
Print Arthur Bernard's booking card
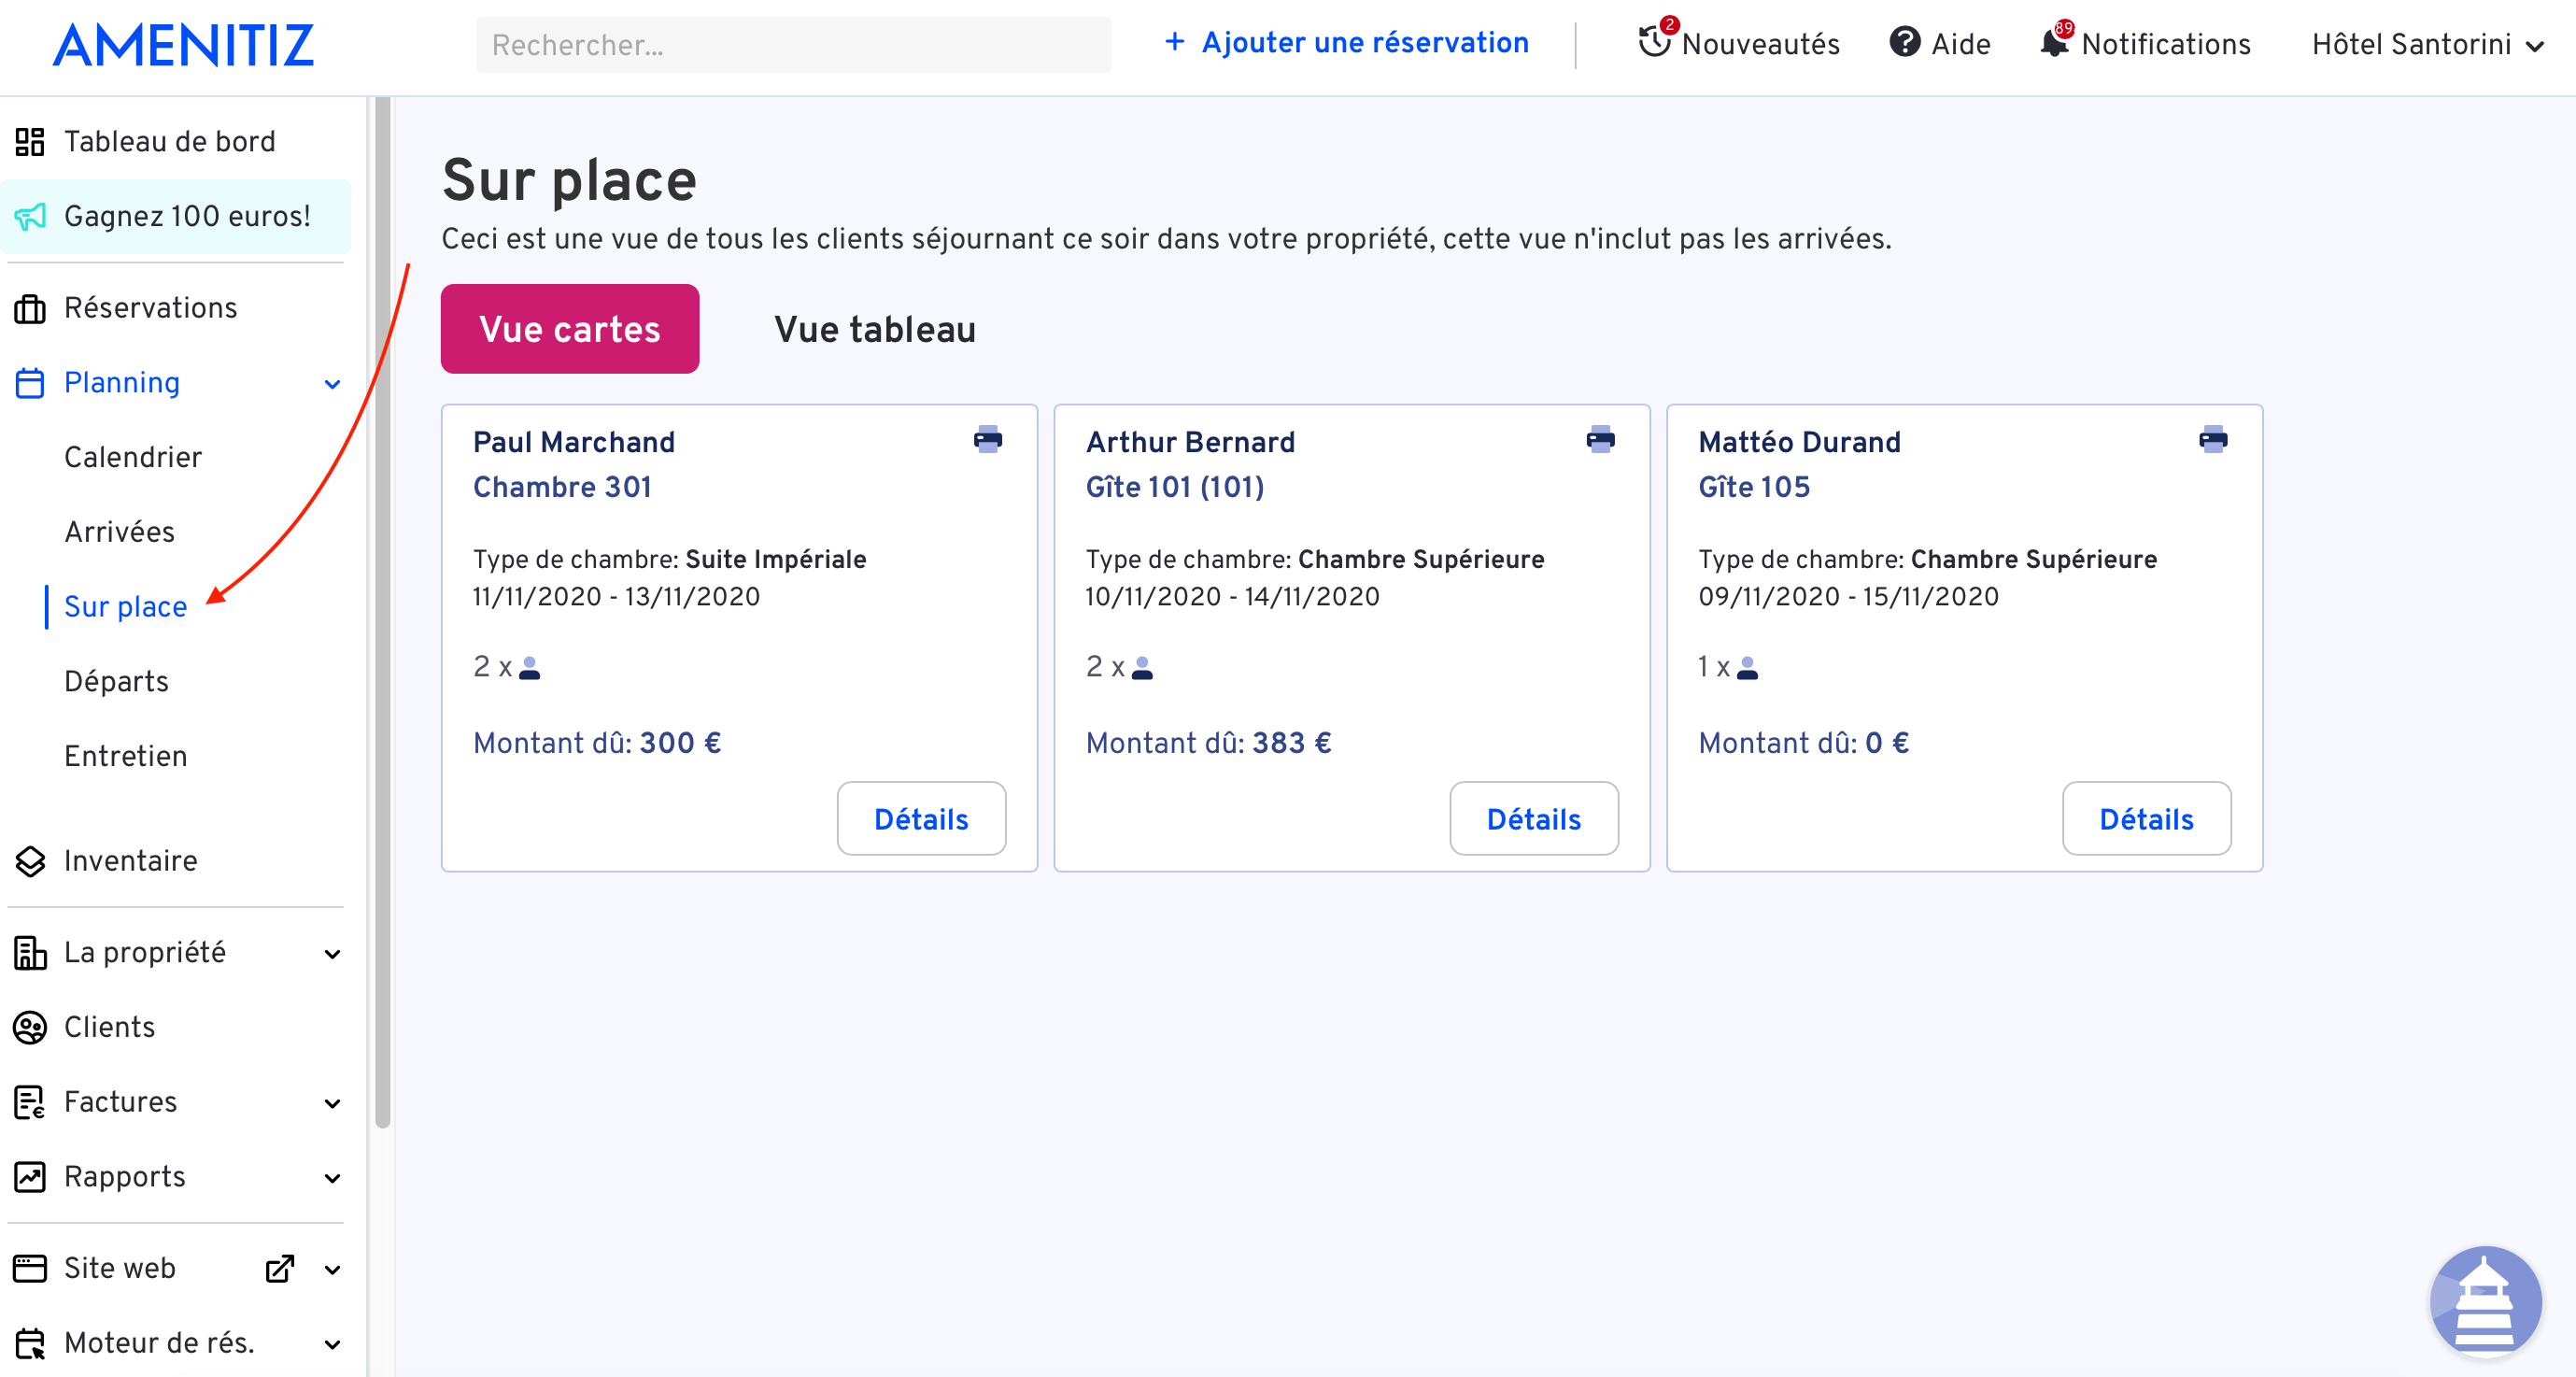[1600, 439]
